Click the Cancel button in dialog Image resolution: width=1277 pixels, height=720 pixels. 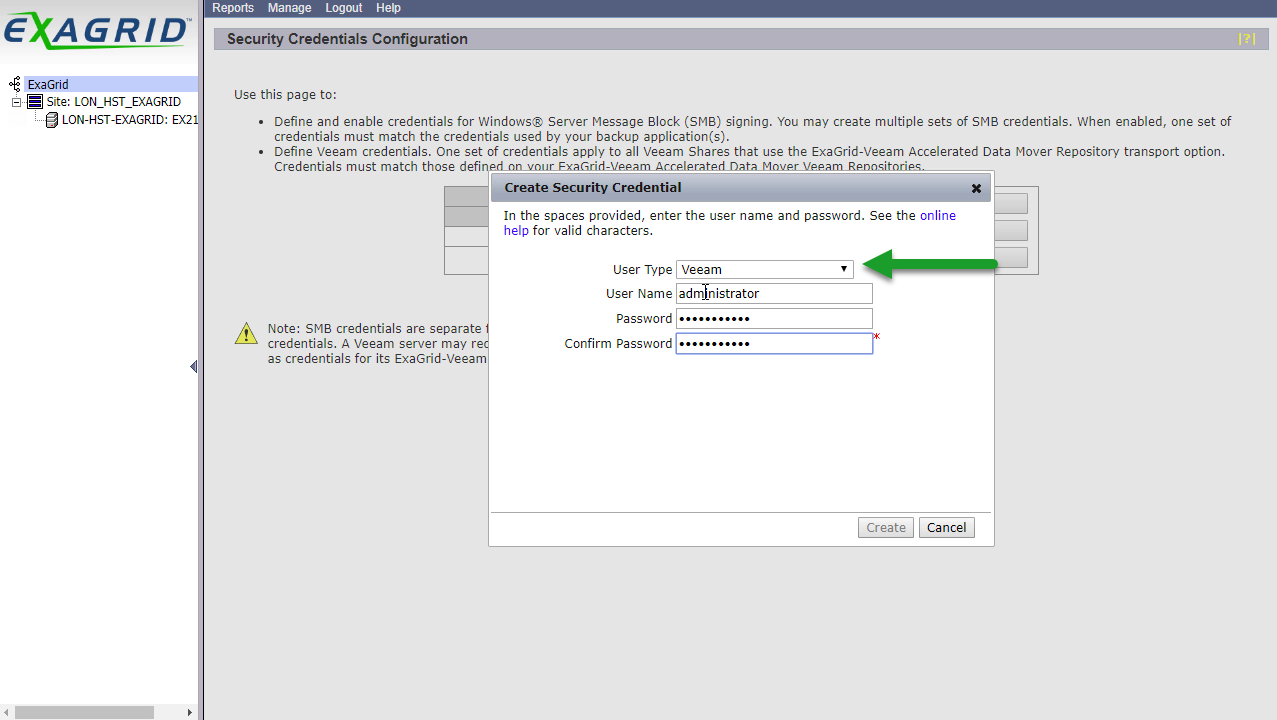[x=947, y=527]
